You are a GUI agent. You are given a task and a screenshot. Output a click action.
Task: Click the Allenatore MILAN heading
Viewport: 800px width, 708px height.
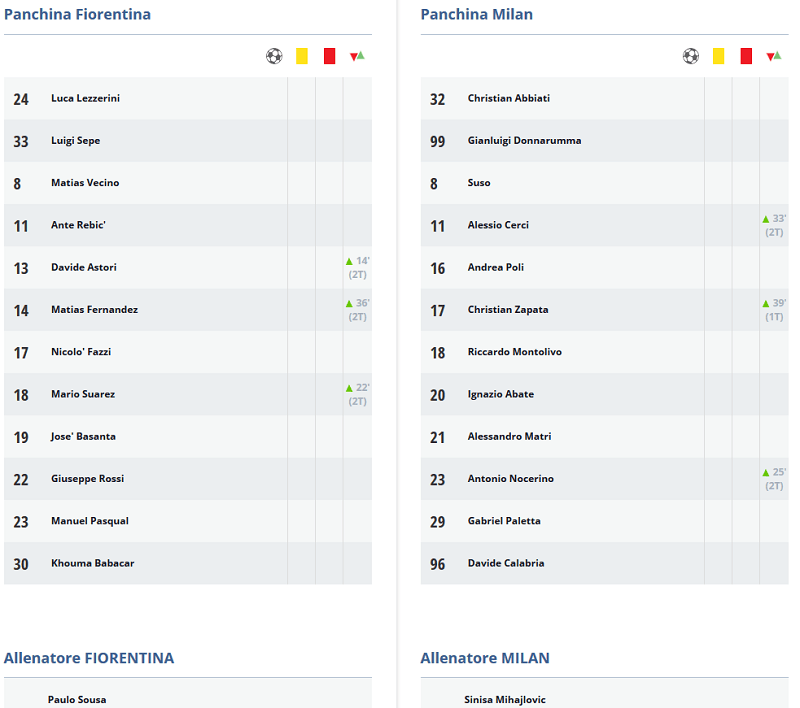[485, 658]
